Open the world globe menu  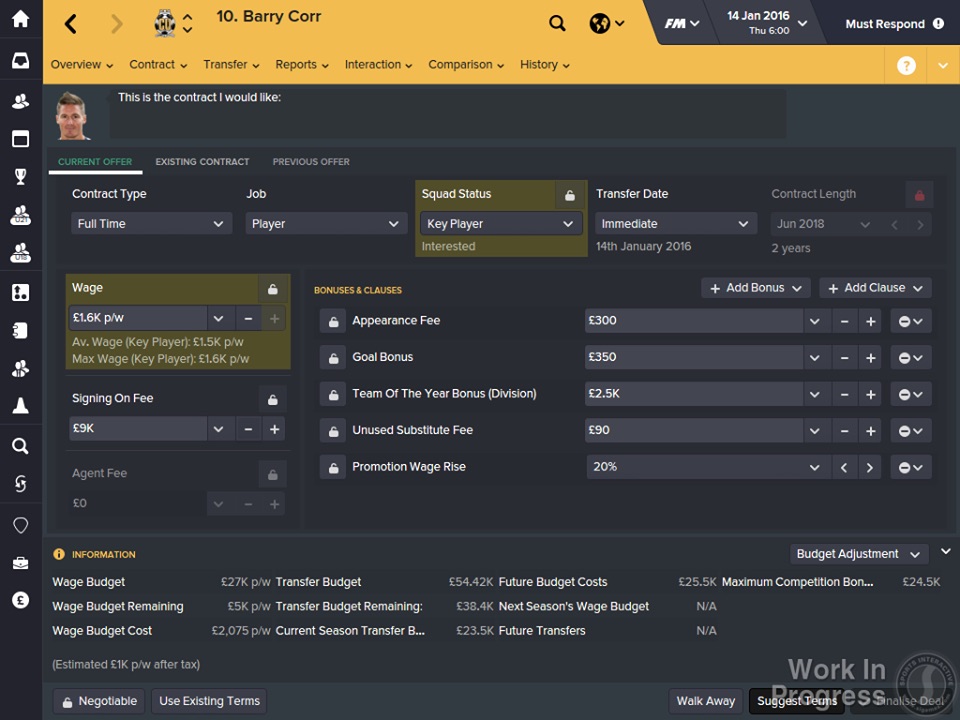[606, 24]
